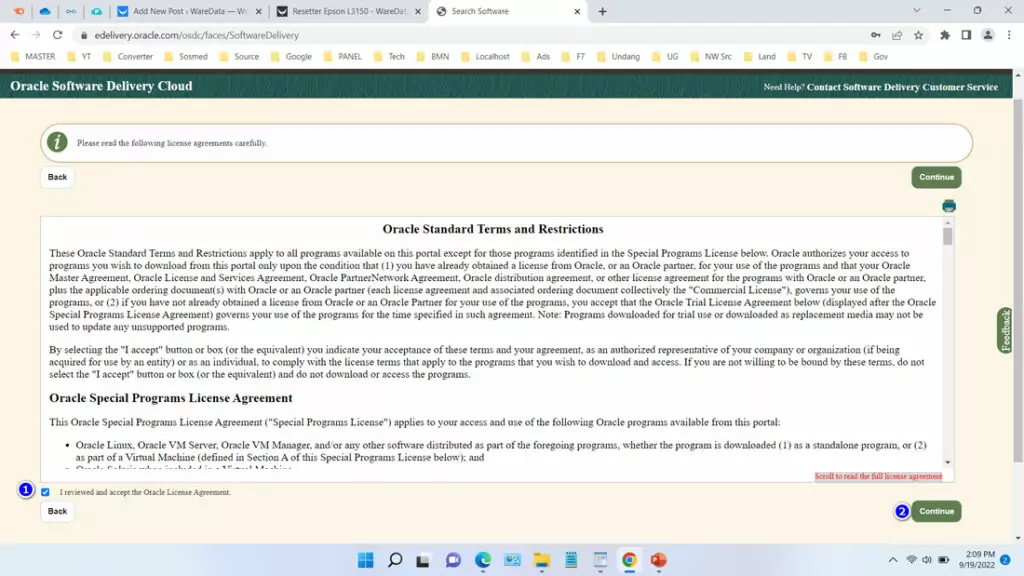The width and height of the screenshot is (1024, 576).
Task: Switch to the first pinned orange tab
Action: coord(19,11)
